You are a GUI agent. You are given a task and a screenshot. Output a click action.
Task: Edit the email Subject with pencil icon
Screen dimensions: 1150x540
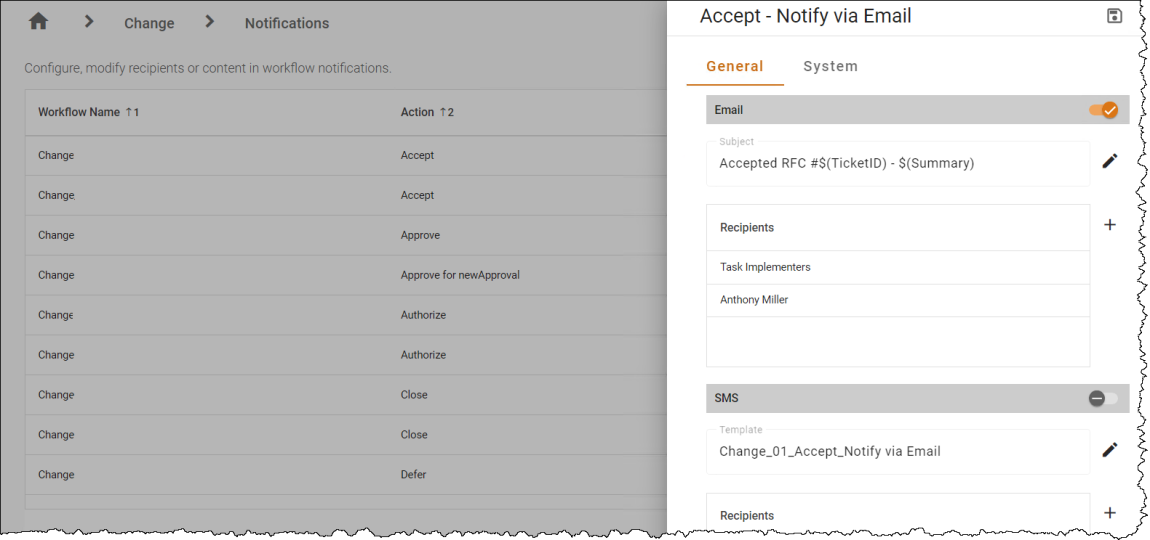pos(1110,161)
